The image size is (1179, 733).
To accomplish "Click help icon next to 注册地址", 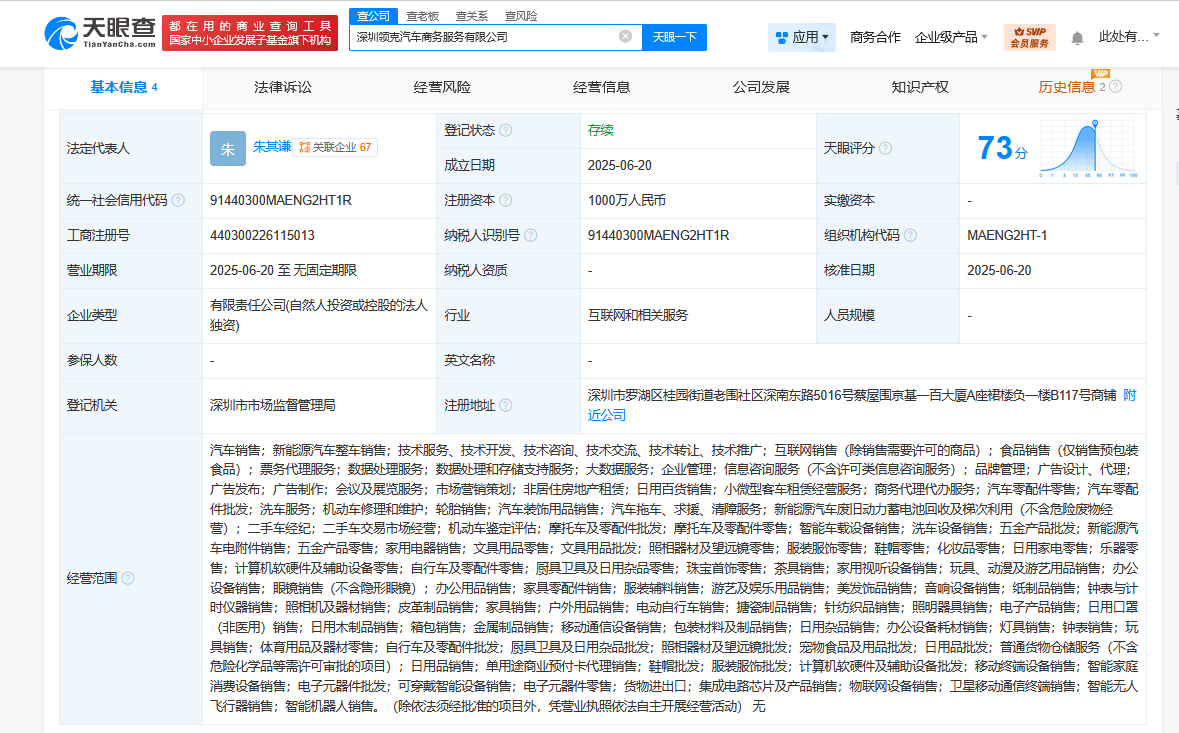I will [505, 405].
